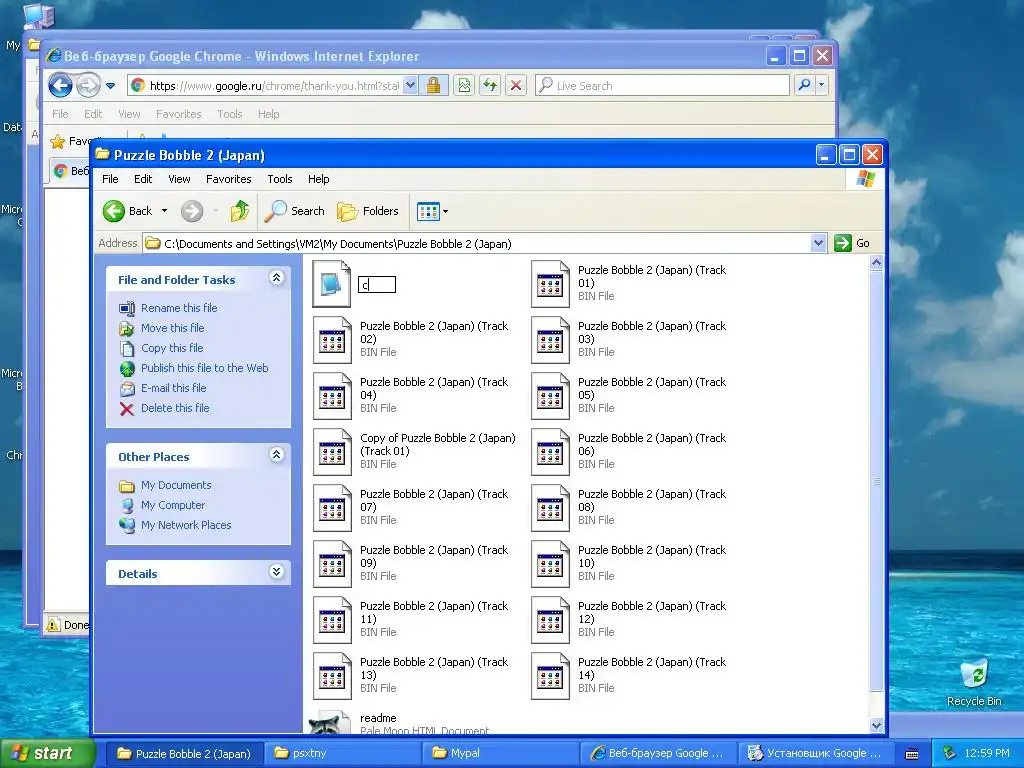Viewport: 1024px width, 768px height.
Task: Click E-mail this file
Action: tap(174, 388)
